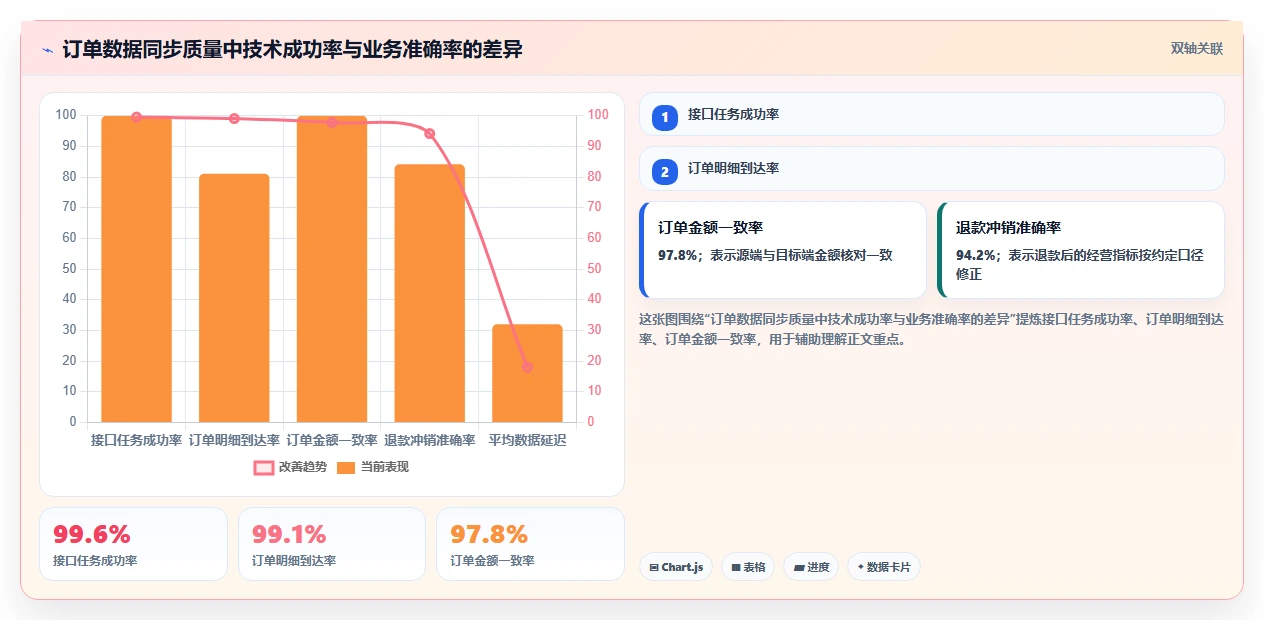Viewport: 1264px width, 620px height.
Task: Click trend line point above 退款冲销准确率
Action: point(429,133)
